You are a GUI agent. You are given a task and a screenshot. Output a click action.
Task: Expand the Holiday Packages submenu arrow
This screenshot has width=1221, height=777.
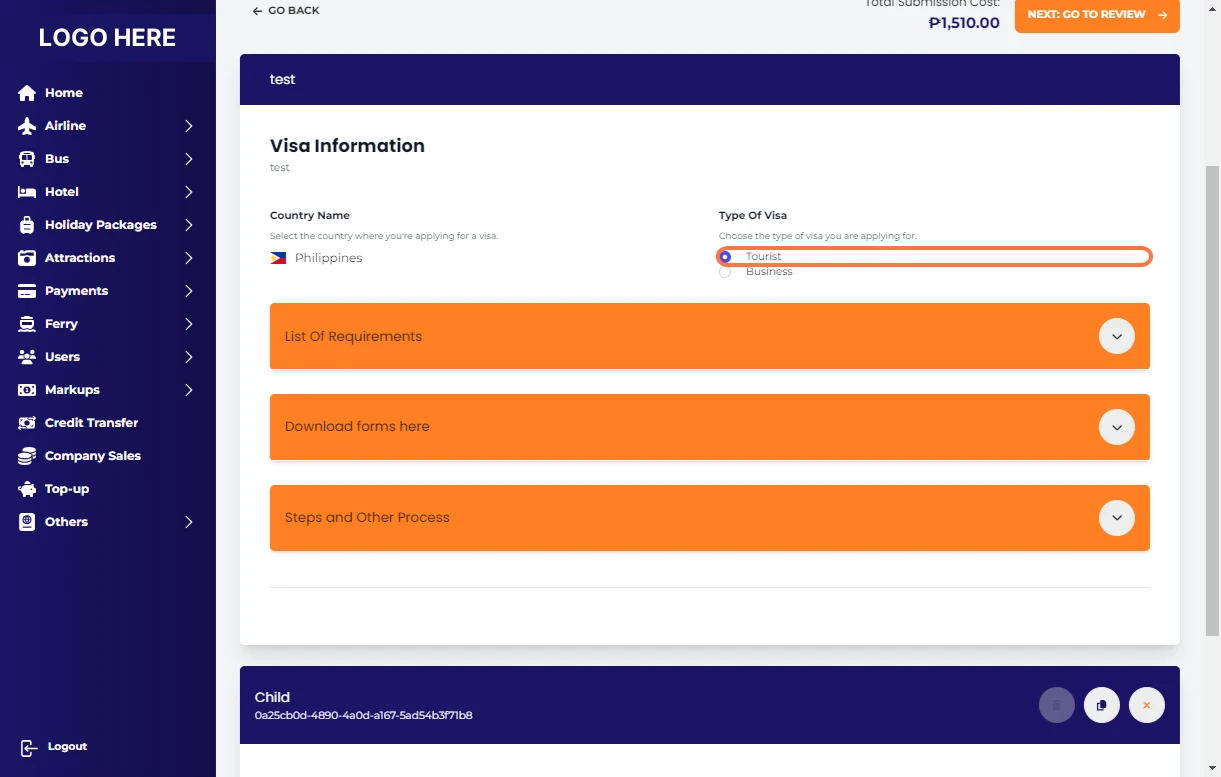point(188,225)
